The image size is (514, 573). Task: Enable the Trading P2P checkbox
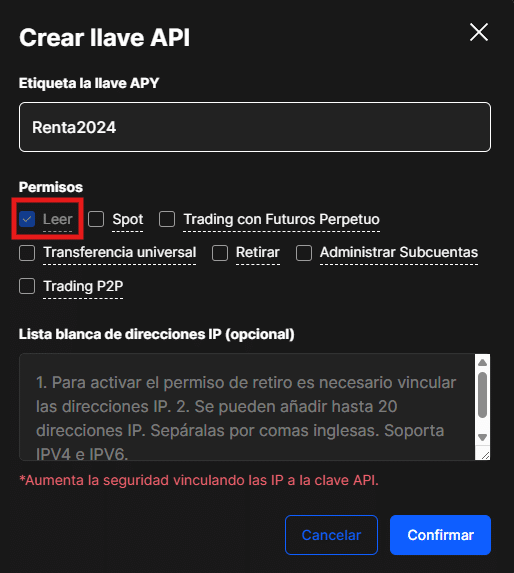pos(27,286)
